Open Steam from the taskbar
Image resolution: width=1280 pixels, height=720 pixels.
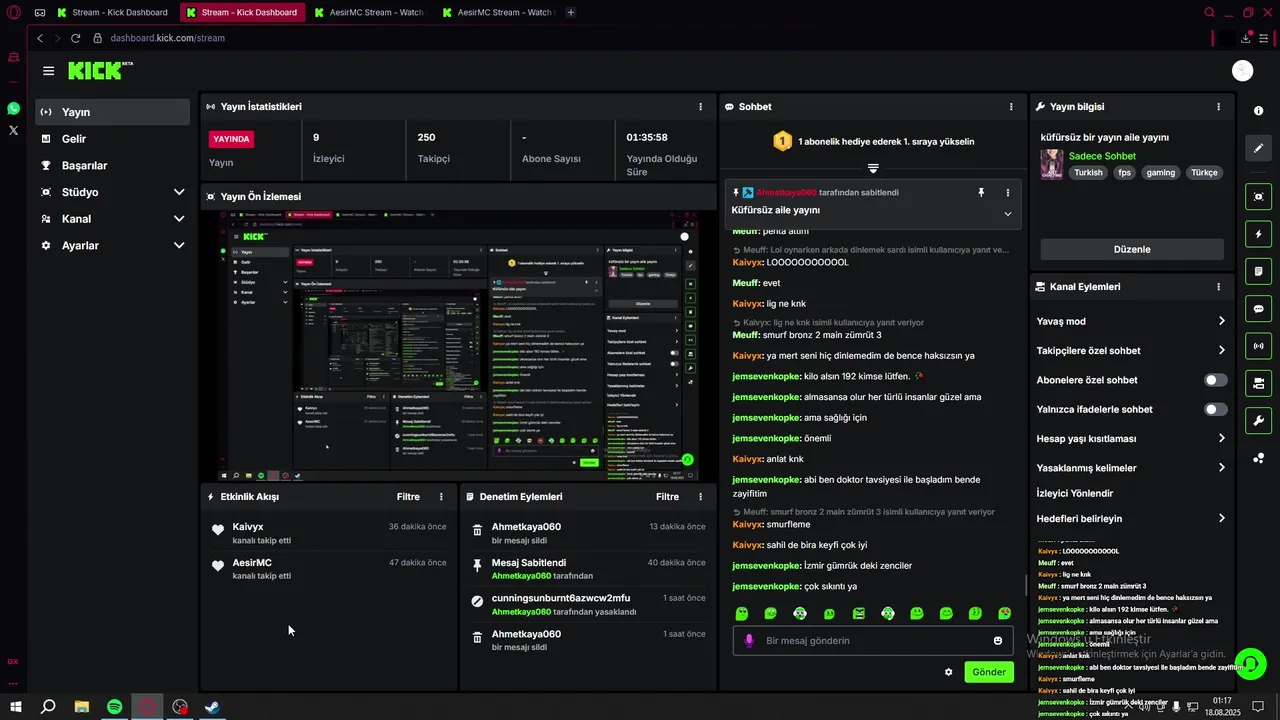tap(213, 707)
